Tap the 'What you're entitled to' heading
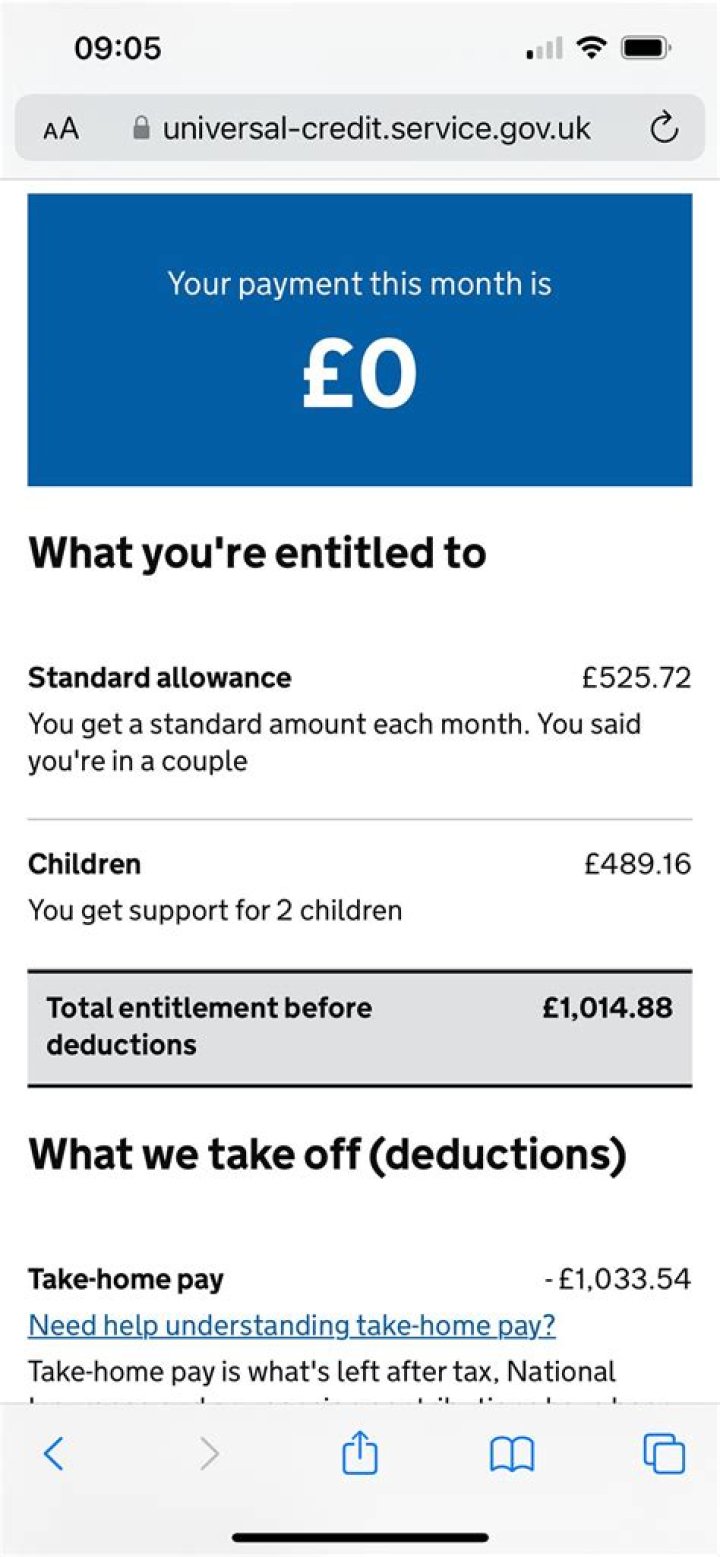720x1557 pixels. pyautogui.click(x=258, y=551)
